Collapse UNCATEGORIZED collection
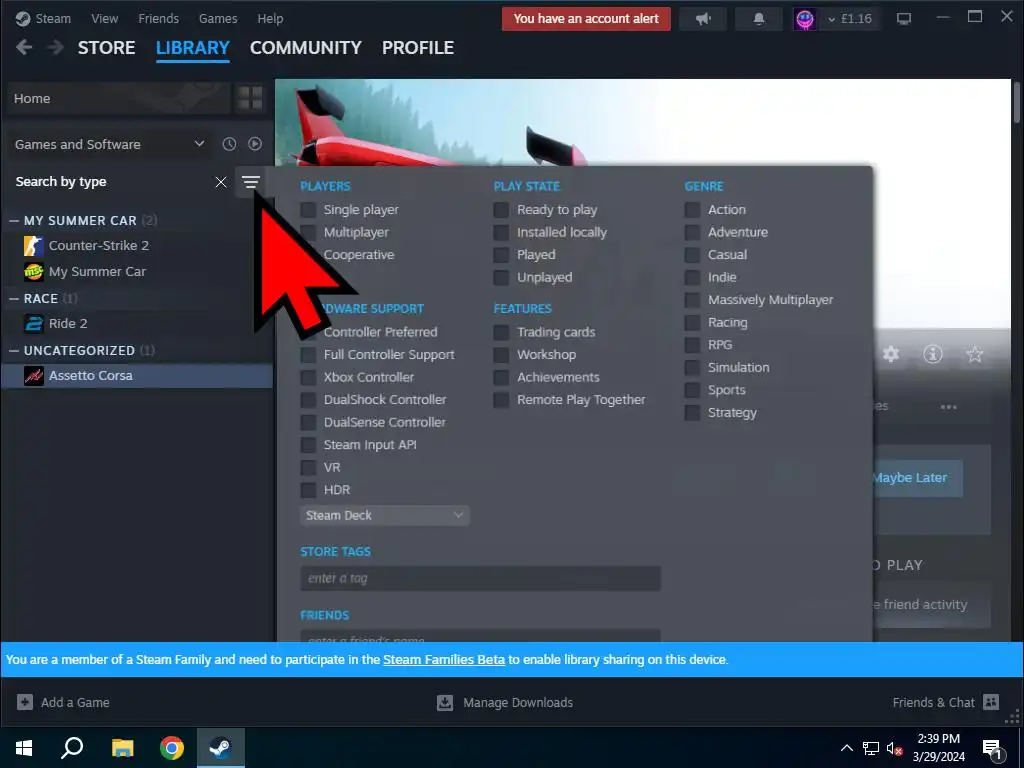1024x768 pixels. (x=14, y=351)
